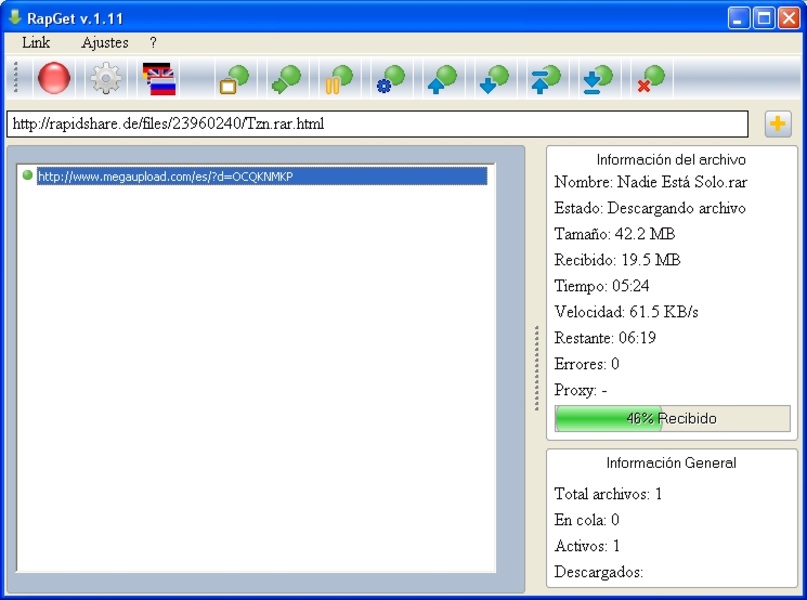The image size is (807, 600).
Task: Click the green status dot beside megaupload link
Action: 28,175
